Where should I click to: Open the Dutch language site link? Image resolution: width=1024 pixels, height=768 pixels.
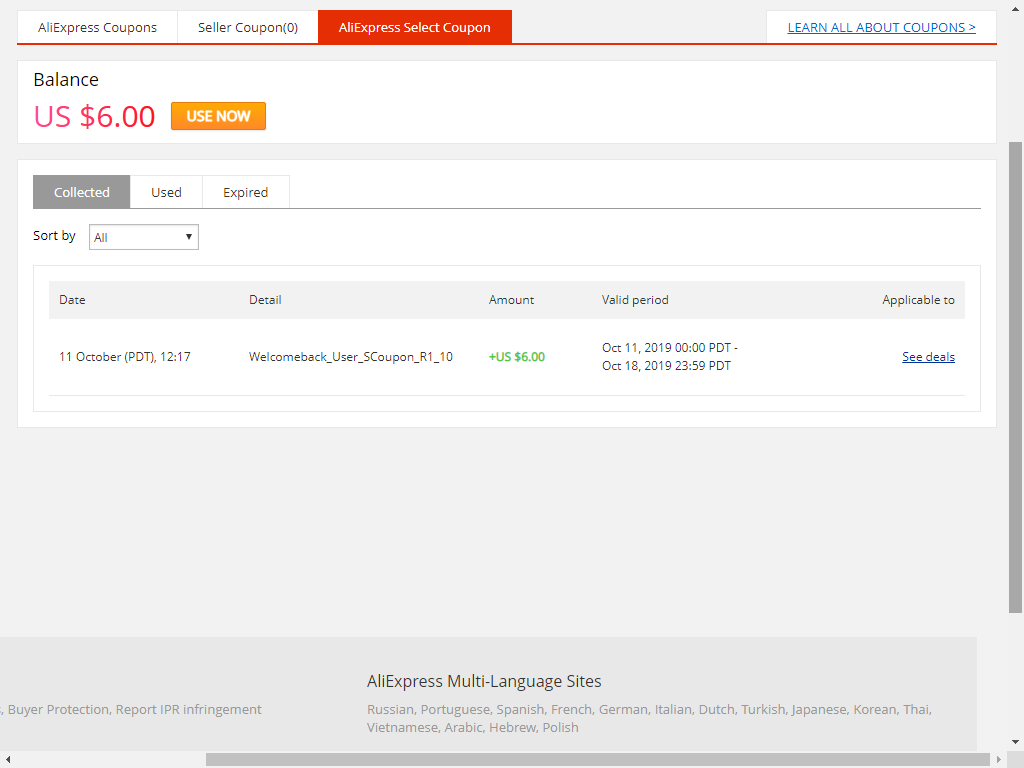click(x=716, y=709)
